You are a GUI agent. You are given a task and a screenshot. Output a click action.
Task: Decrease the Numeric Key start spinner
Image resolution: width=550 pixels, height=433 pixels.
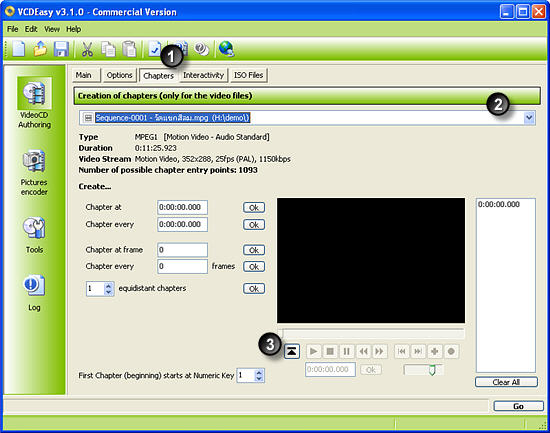(259, 379)
